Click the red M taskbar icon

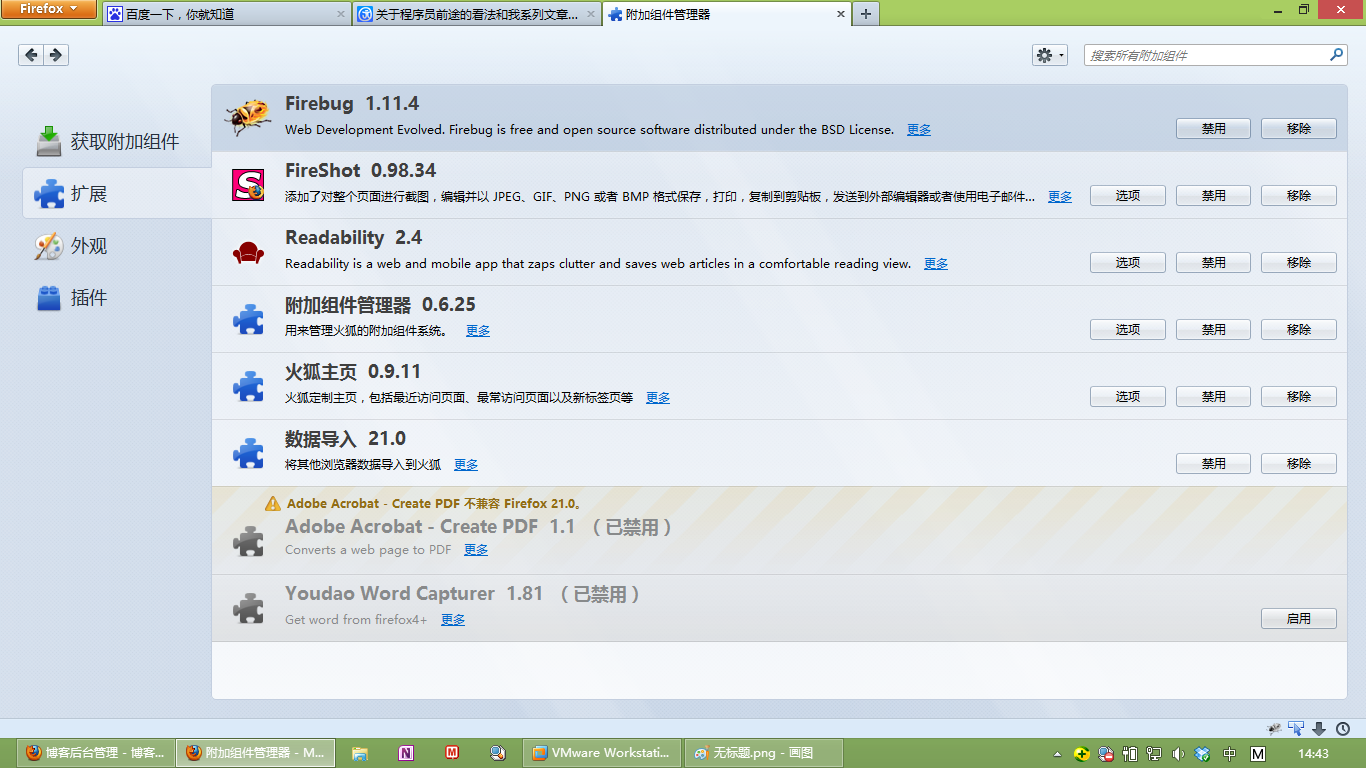click(452, 753)
